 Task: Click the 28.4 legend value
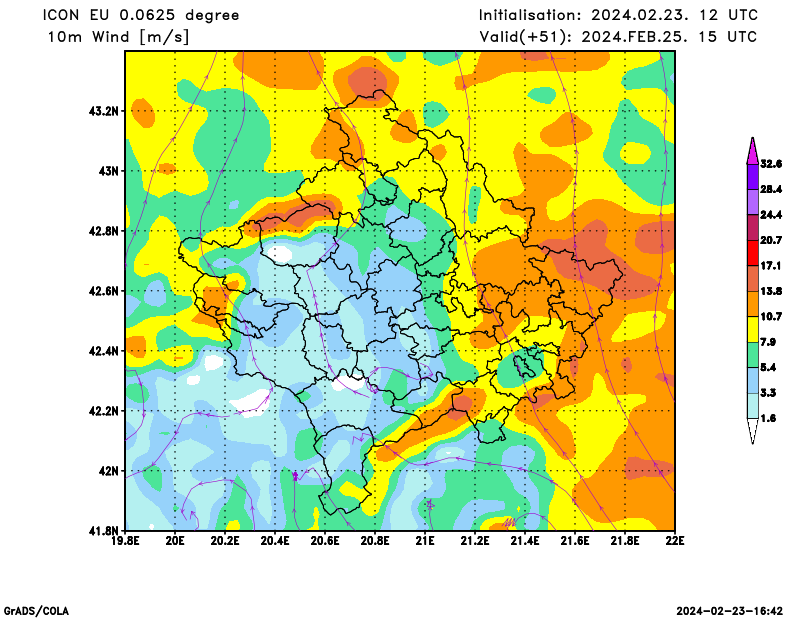(x=771, y=189)
